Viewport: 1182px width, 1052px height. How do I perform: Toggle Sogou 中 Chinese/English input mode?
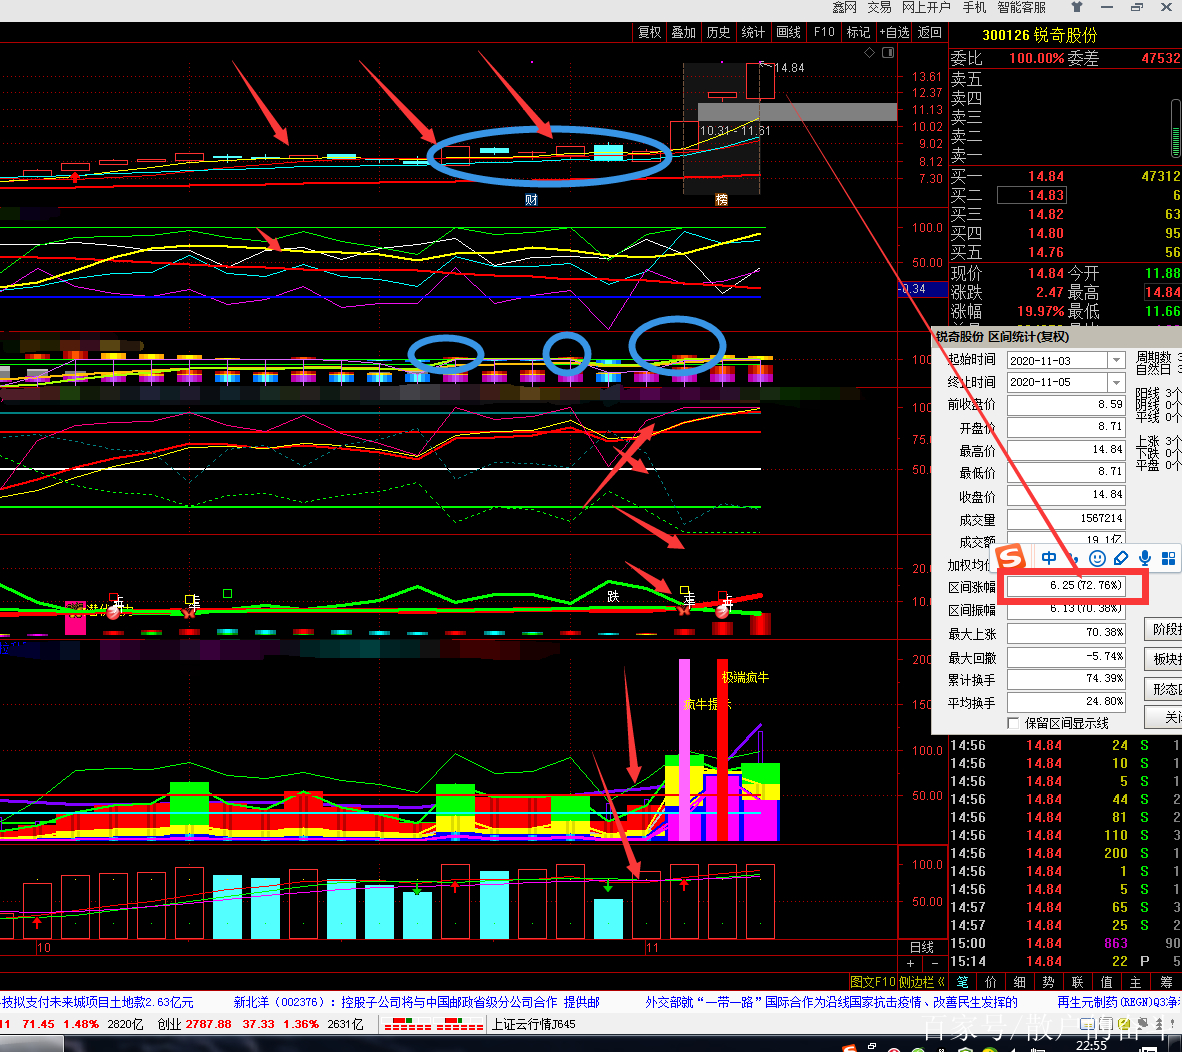coord(1048,558)
